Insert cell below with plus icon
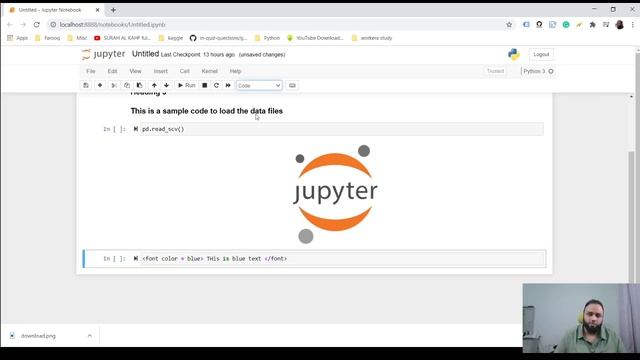Image resolution: width=640 pixels, height=360 pixels. pos(100,85)
